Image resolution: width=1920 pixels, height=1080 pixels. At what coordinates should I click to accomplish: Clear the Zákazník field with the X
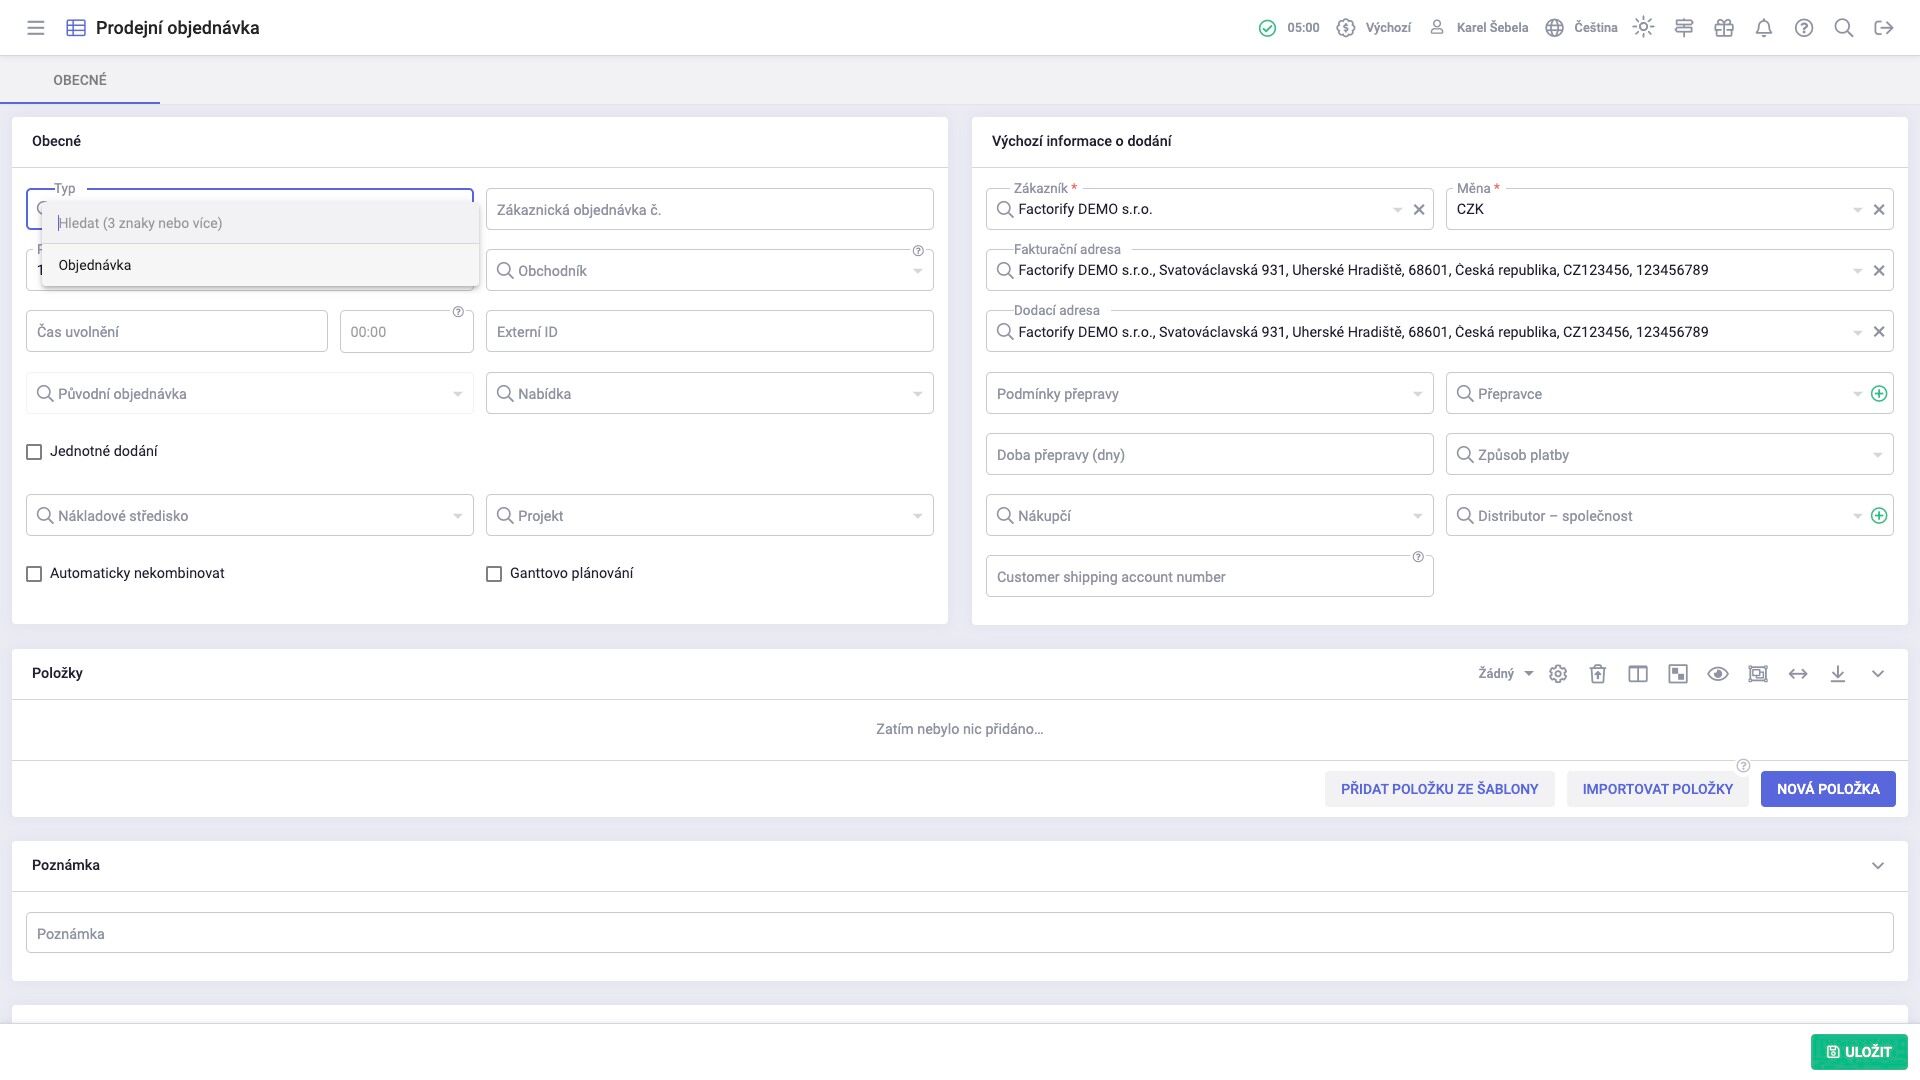pyautogui.click(x=1418, y=210)
